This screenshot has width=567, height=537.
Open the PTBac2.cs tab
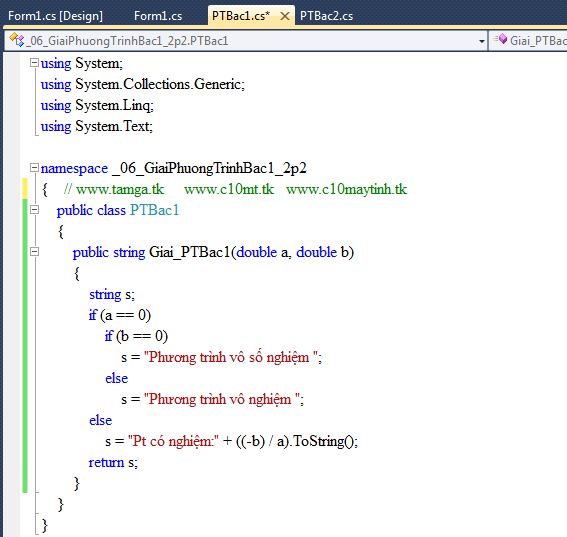click(x=326, y=16)
